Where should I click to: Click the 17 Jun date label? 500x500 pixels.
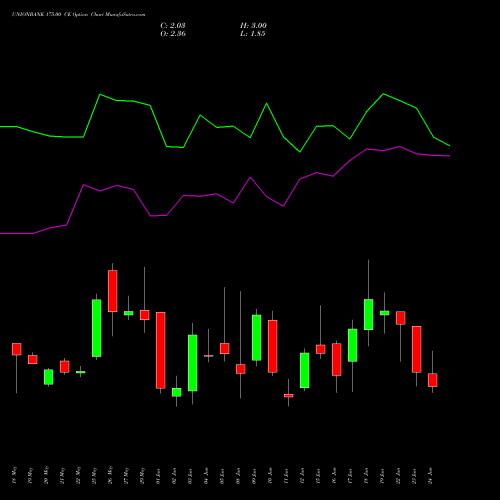point(350,476)
